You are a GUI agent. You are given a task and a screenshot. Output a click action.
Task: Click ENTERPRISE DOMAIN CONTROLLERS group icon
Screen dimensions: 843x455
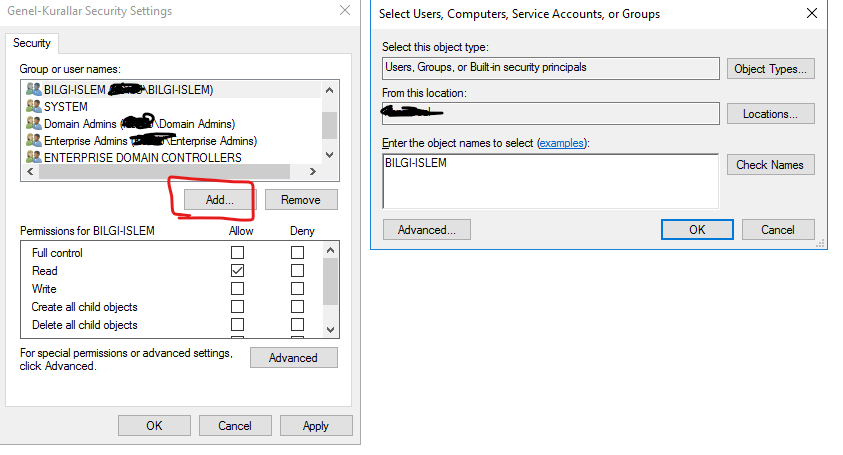(33, 157)
